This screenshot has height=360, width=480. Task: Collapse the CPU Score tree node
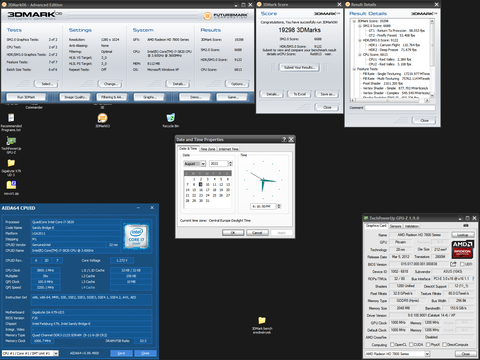click(x=360, y=55)
